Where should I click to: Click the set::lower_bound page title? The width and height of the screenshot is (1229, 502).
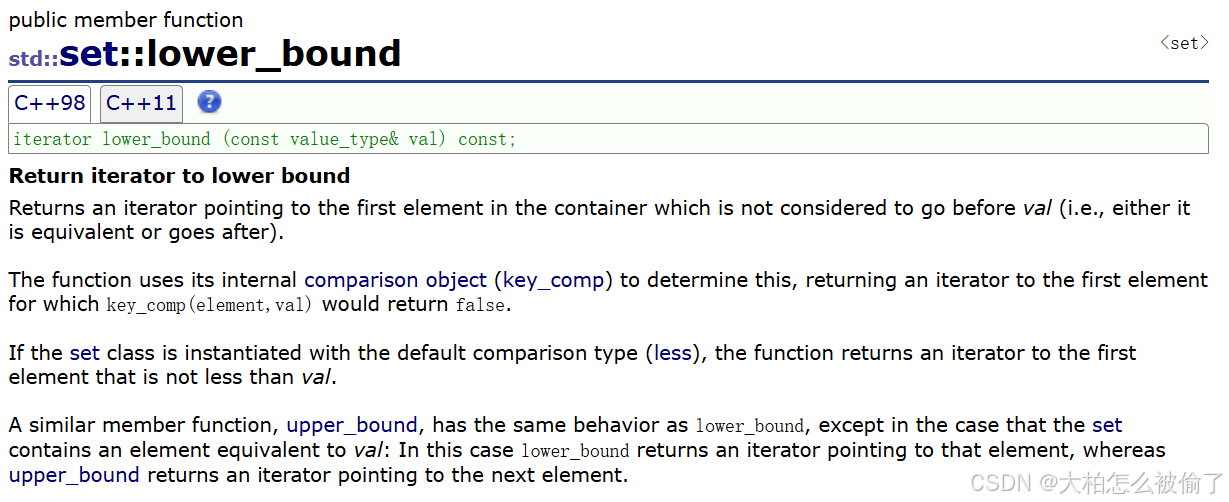(x=230, y=53)
